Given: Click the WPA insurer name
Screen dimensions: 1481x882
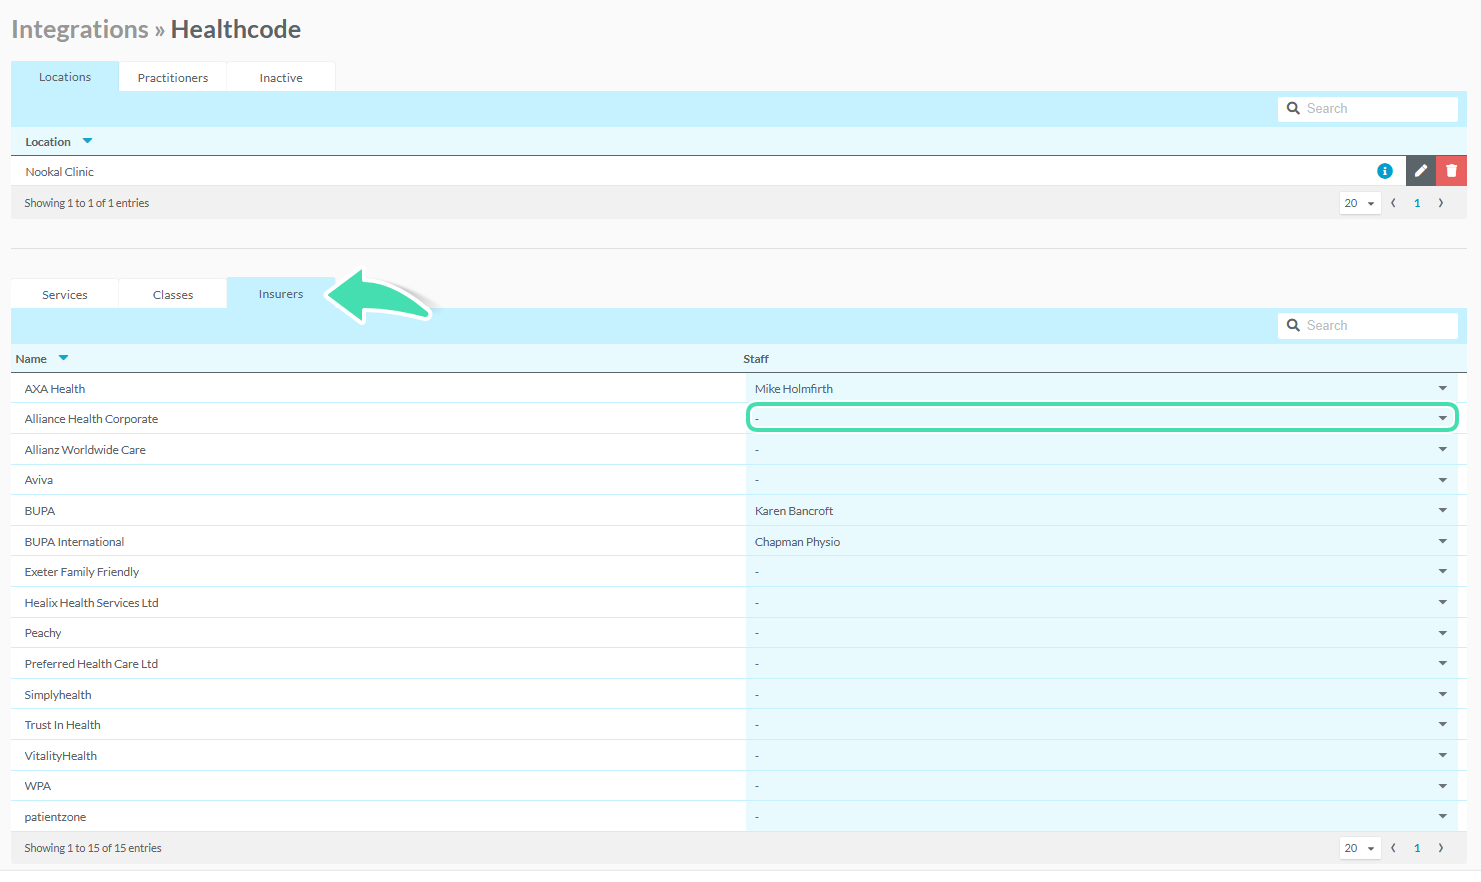Looking at the screenshot, I should (x=38, y=786).
